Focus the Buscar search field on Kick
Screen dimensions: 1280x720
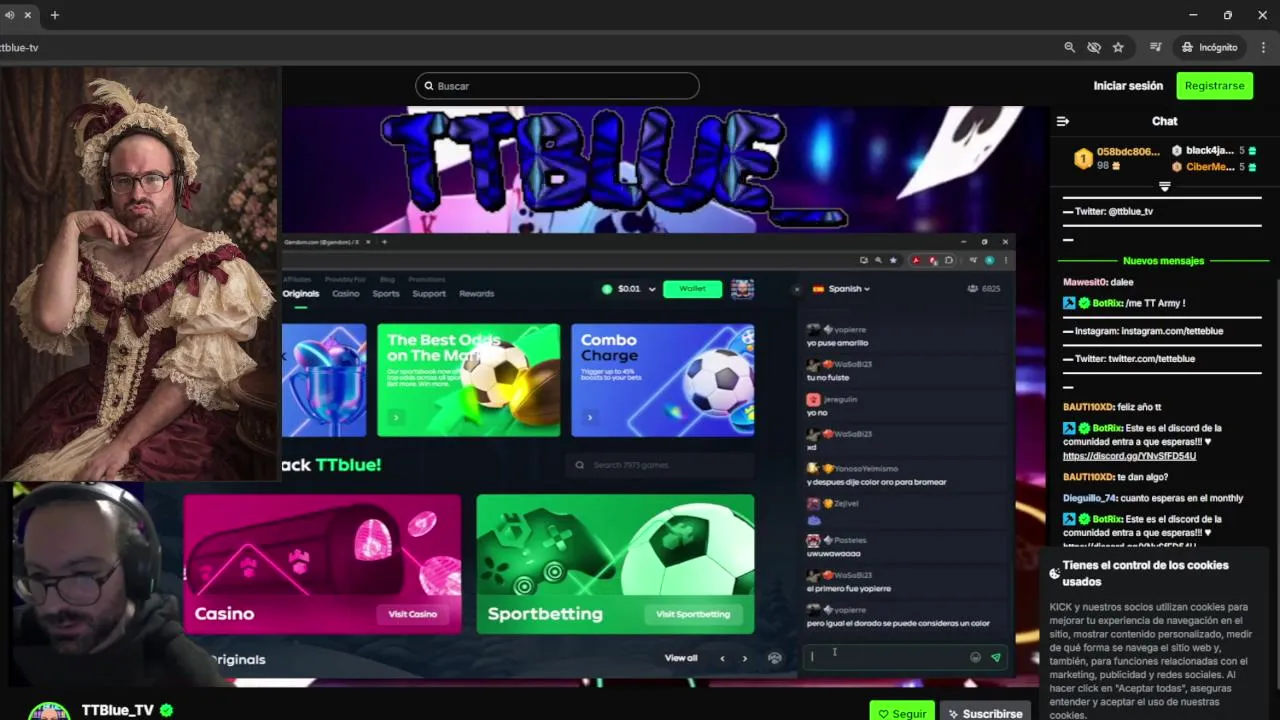point(557,86)
